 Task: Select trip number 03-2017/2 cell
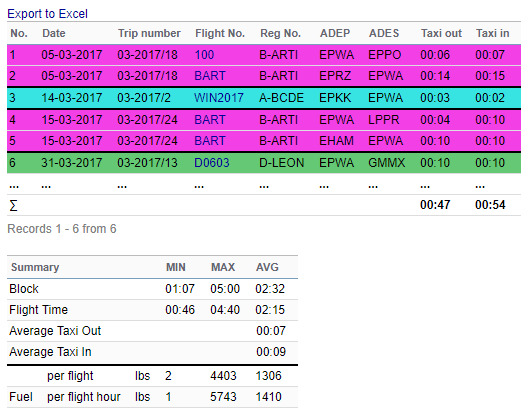click(144, 98)
